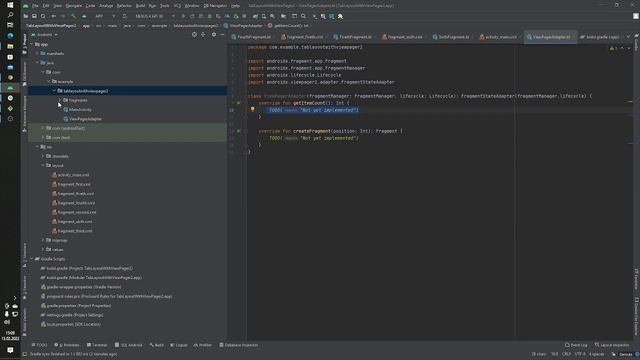Open the Refactor menu
Image resolution: width=640 pixels, height=360 pixels.
click(124, 6)
